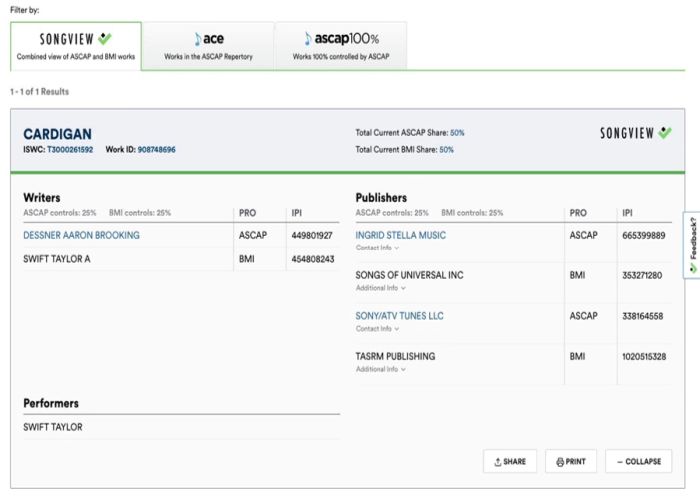
Task: Expand Additional Info under Songs of Universal
Action: click(379, 288)
